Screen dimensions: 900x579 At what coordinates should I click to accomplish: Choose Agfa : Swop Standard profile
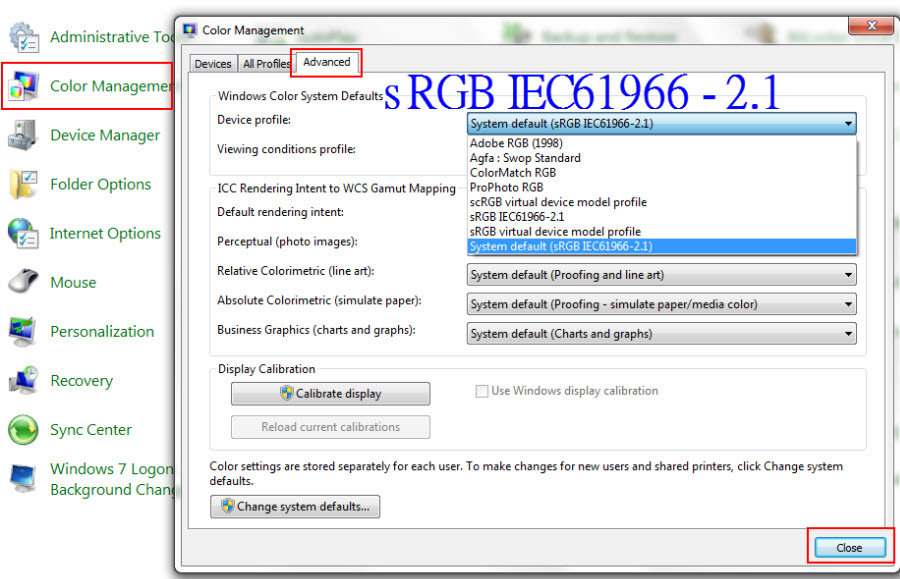662,158
